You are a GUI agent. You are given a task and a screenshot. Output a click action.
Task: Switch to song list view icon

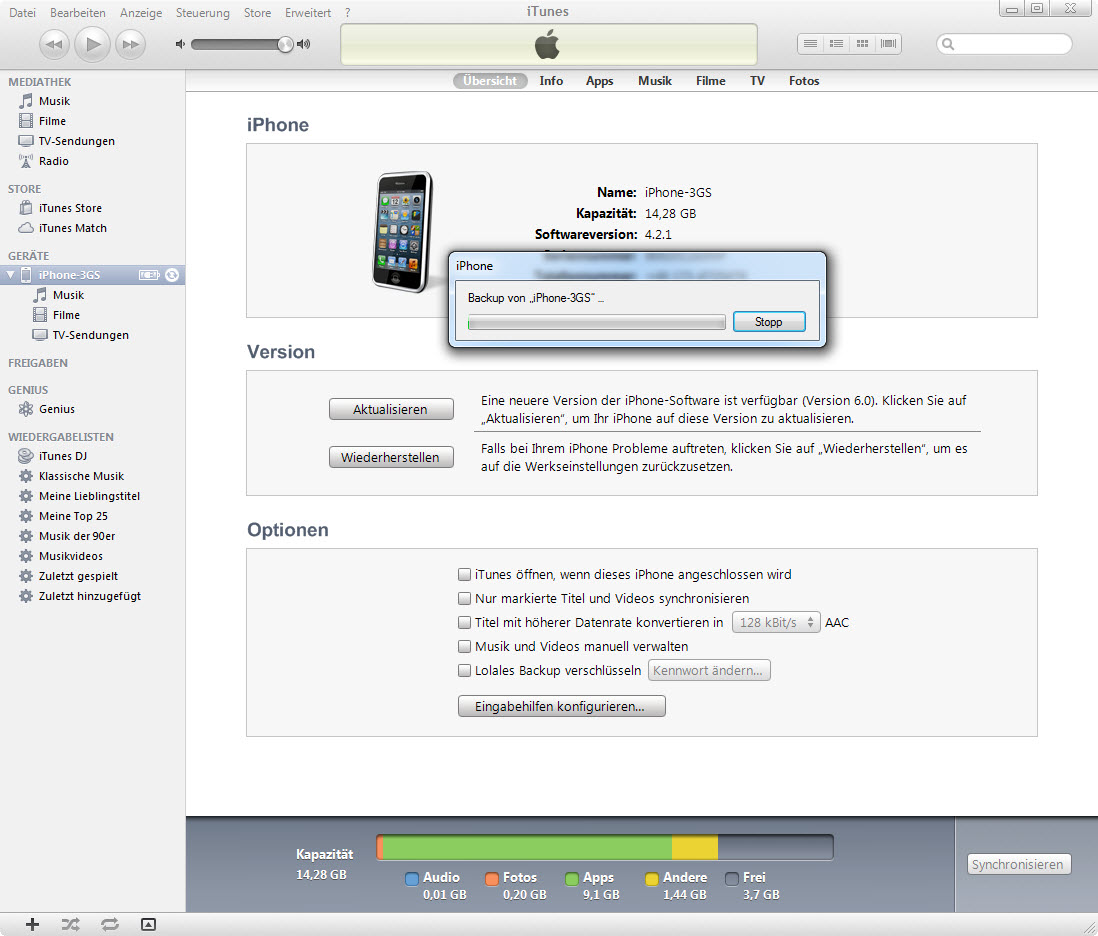810,43
